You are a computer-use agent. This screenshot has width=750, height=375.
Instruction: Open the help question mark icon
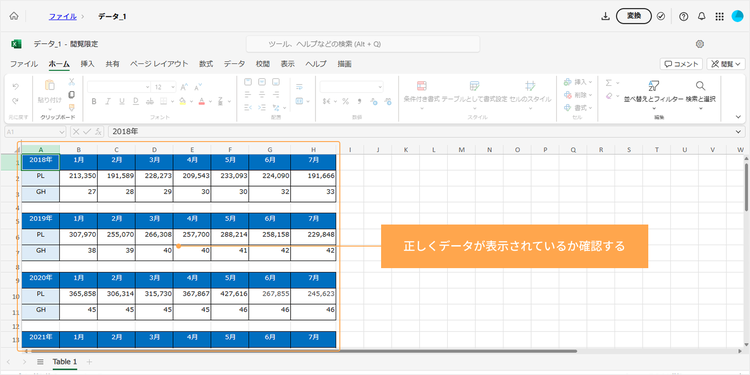click(x=684, y=16)
